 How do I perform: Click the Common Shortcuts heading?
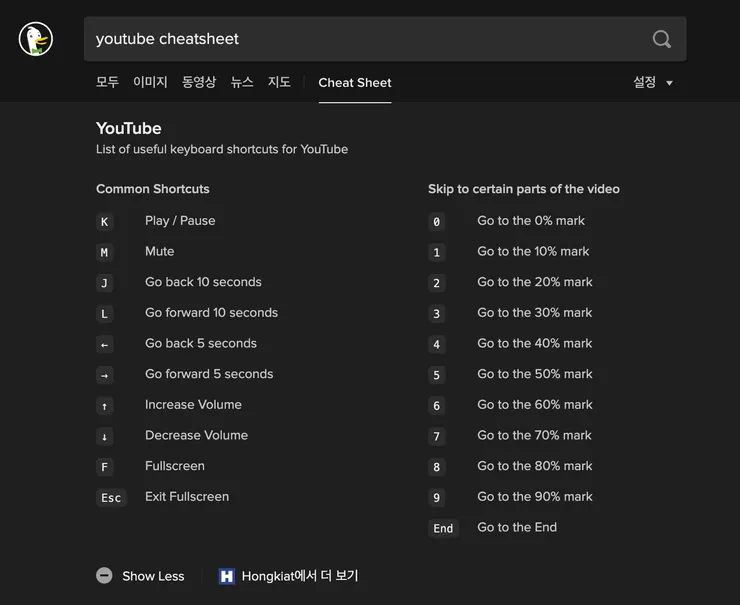click(152, 189)
